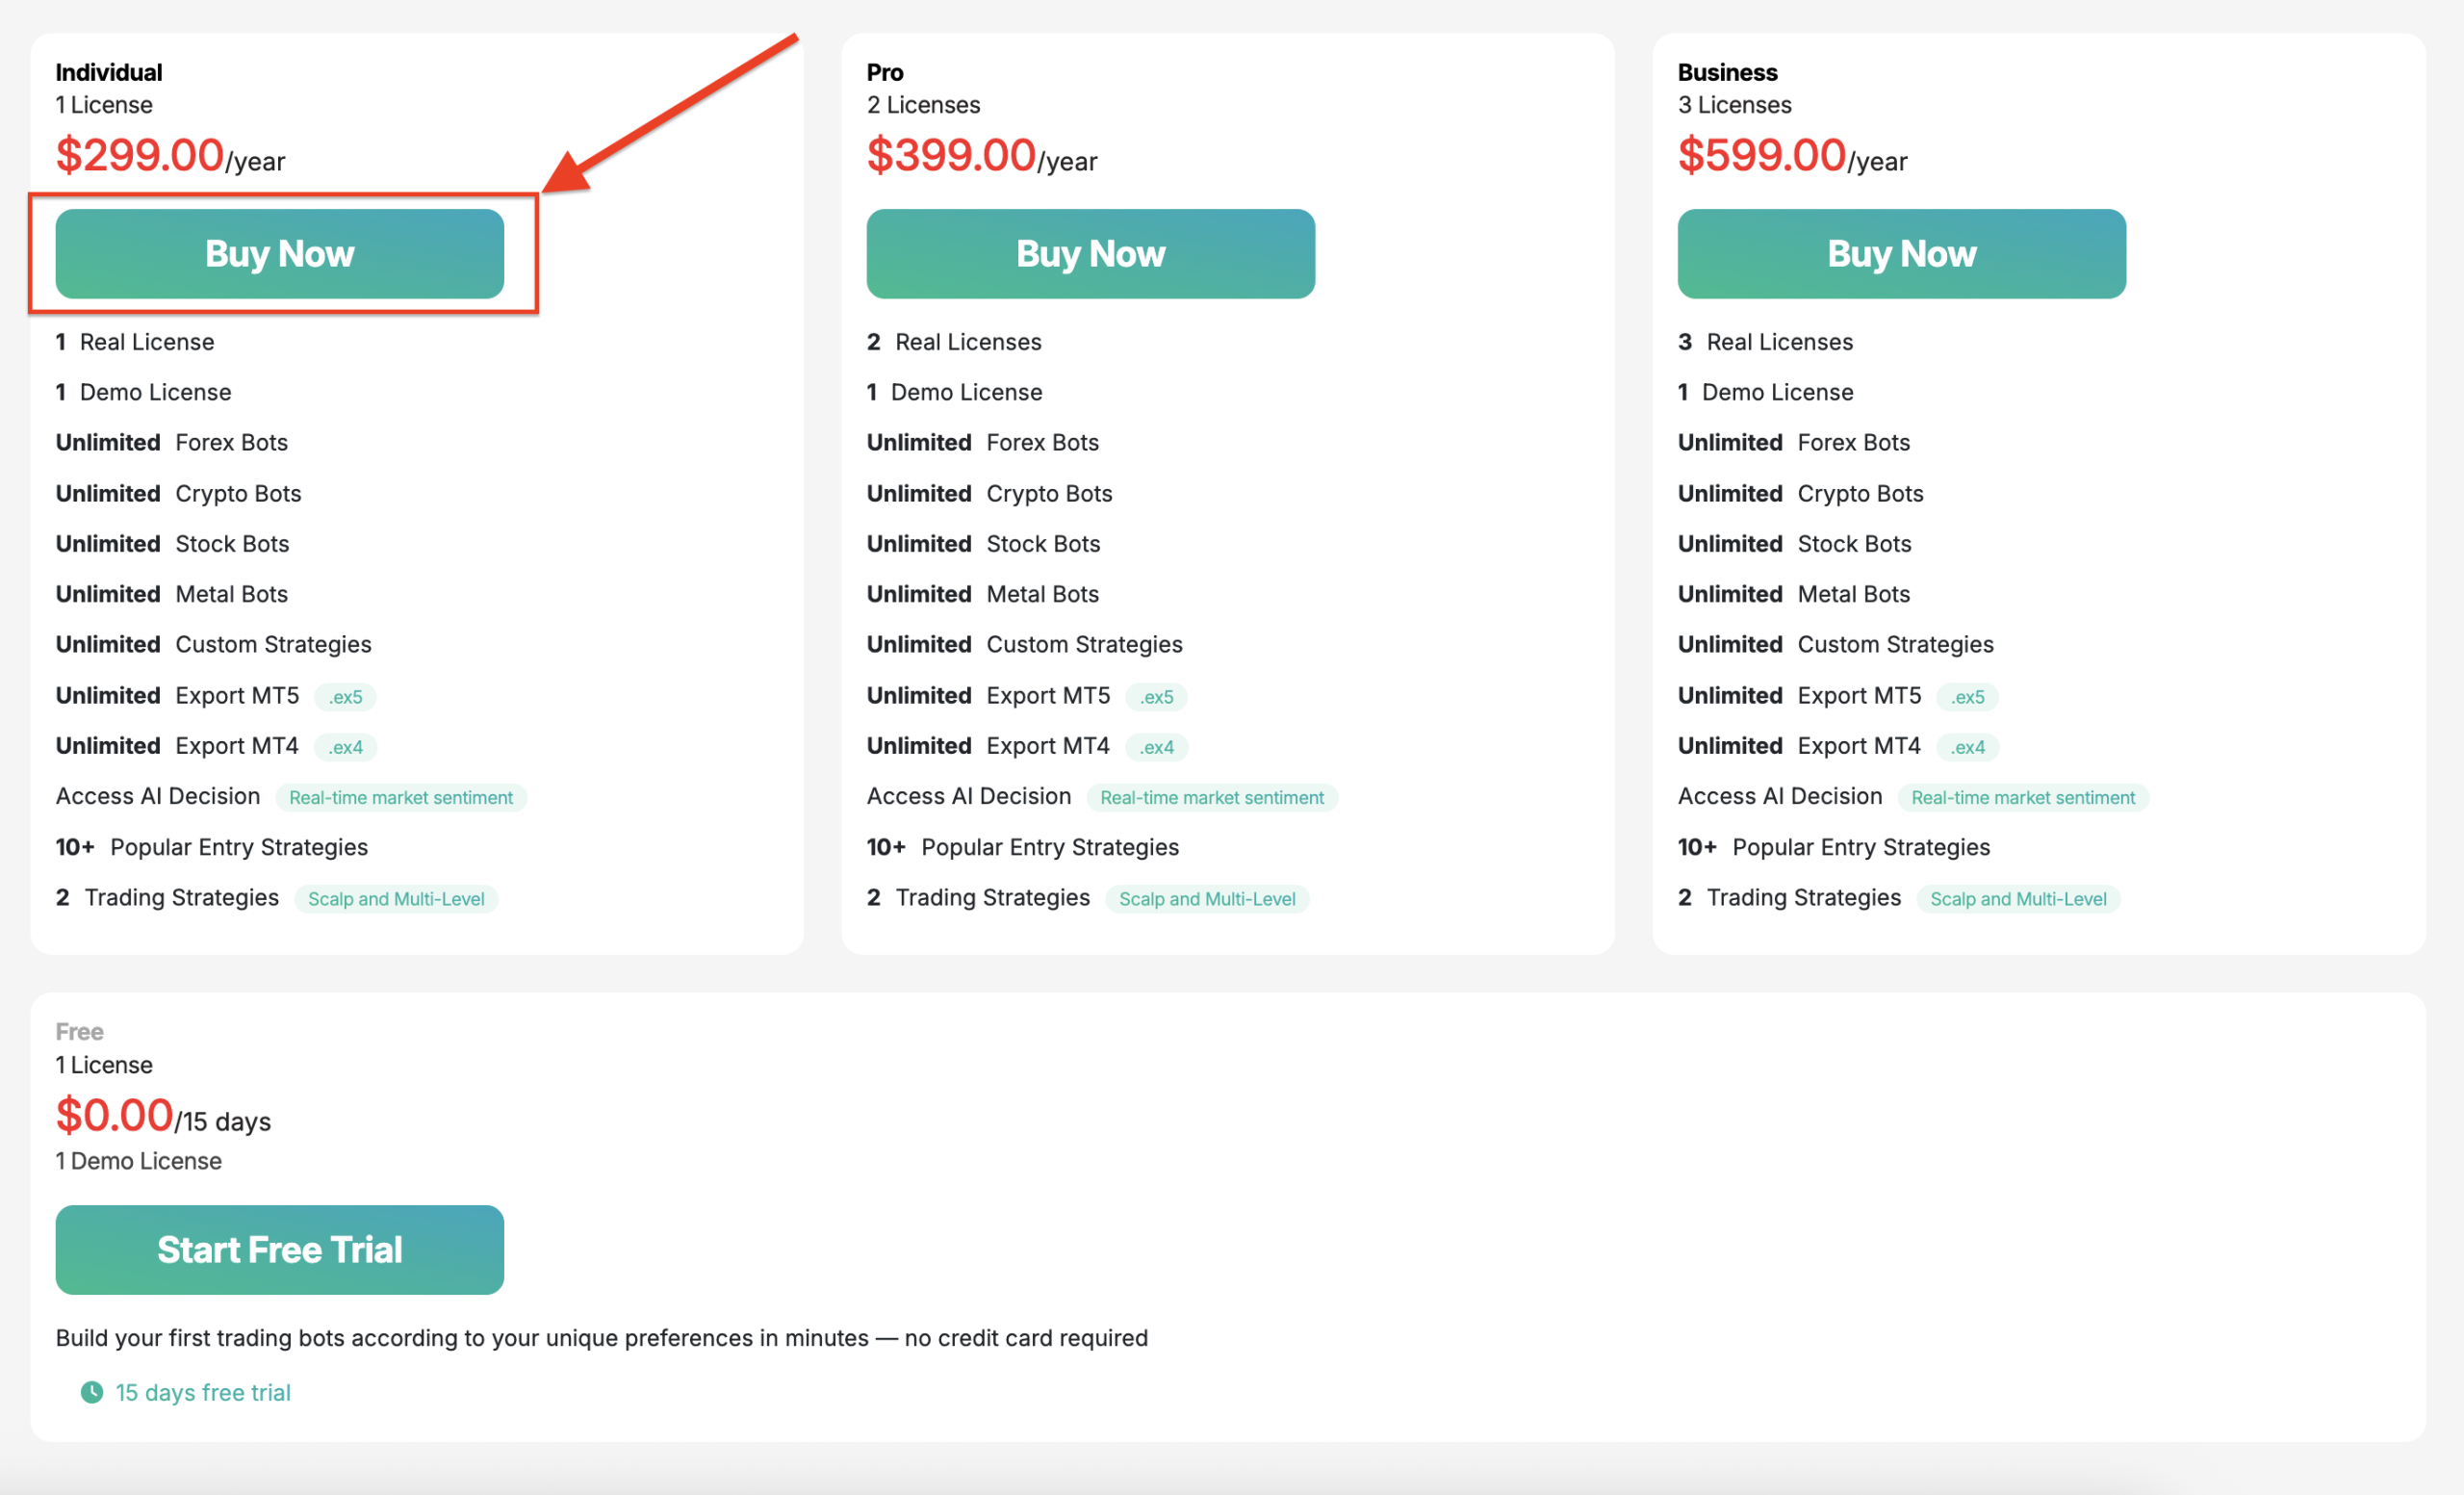The image size is (2464, 1495).
Task: Click Real-time market sentiment tag in Pro plan
Action: (x=1212, y=798)
